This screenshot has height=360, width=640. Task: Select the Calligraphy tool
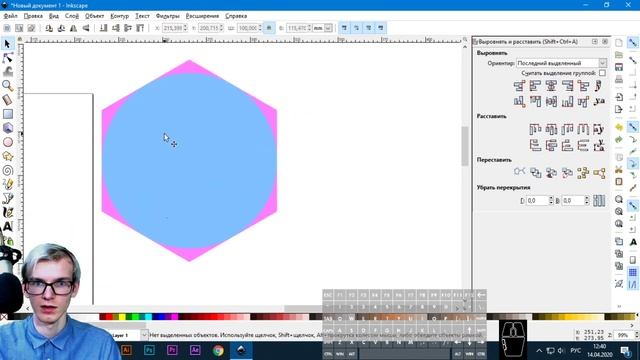click(x=7, y=212)
